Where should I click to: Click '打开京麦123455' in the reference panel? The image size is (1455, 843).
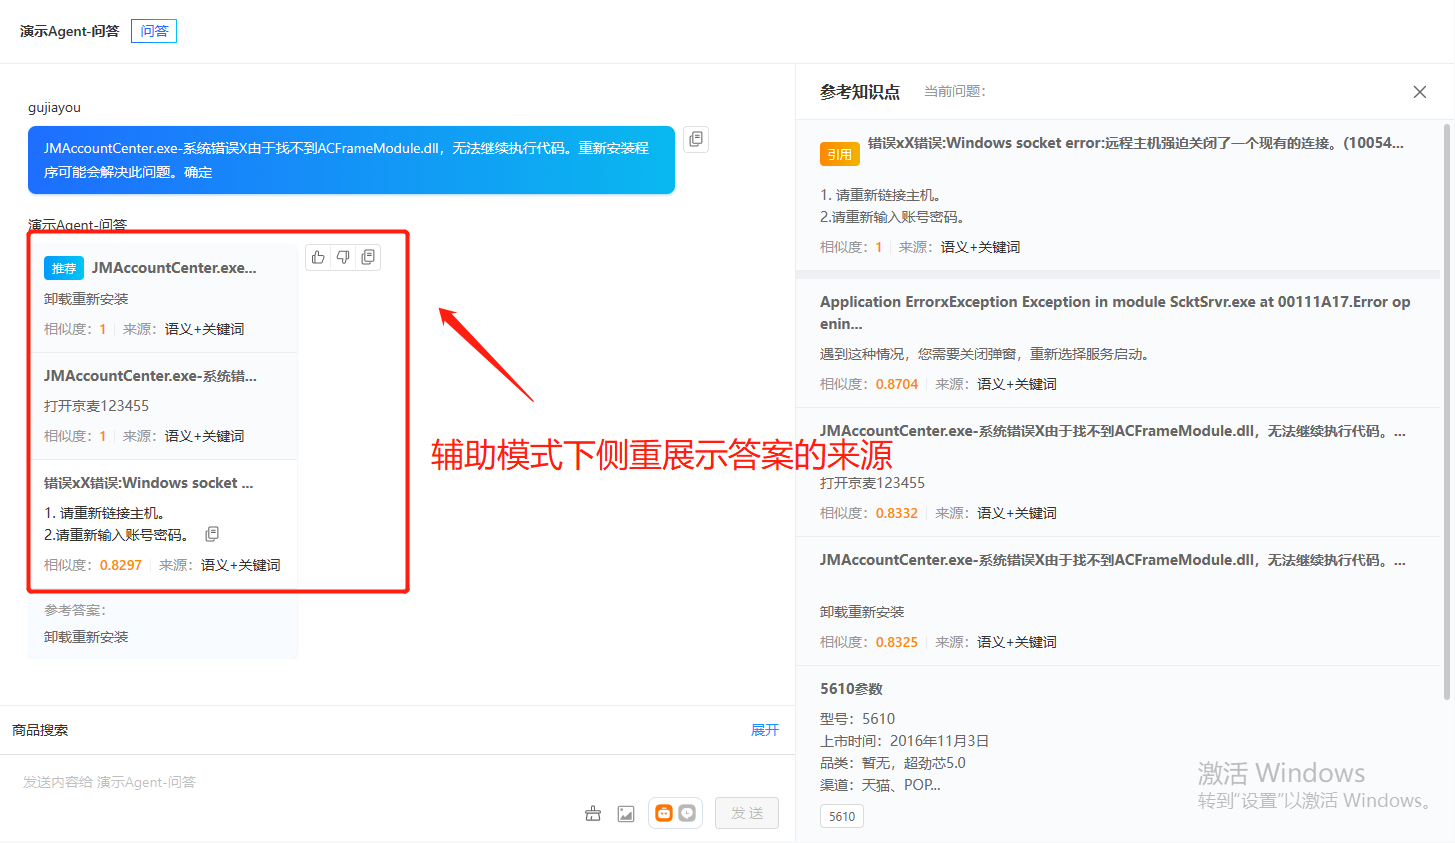coord(872,483)
